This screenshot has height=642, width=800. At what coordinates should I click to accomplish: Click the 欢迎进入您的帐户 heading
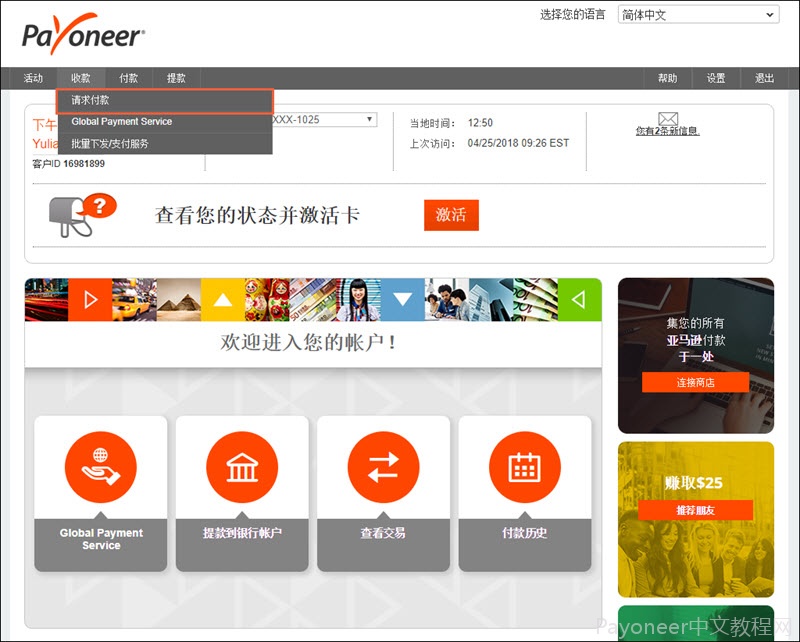tap(308, 342)
